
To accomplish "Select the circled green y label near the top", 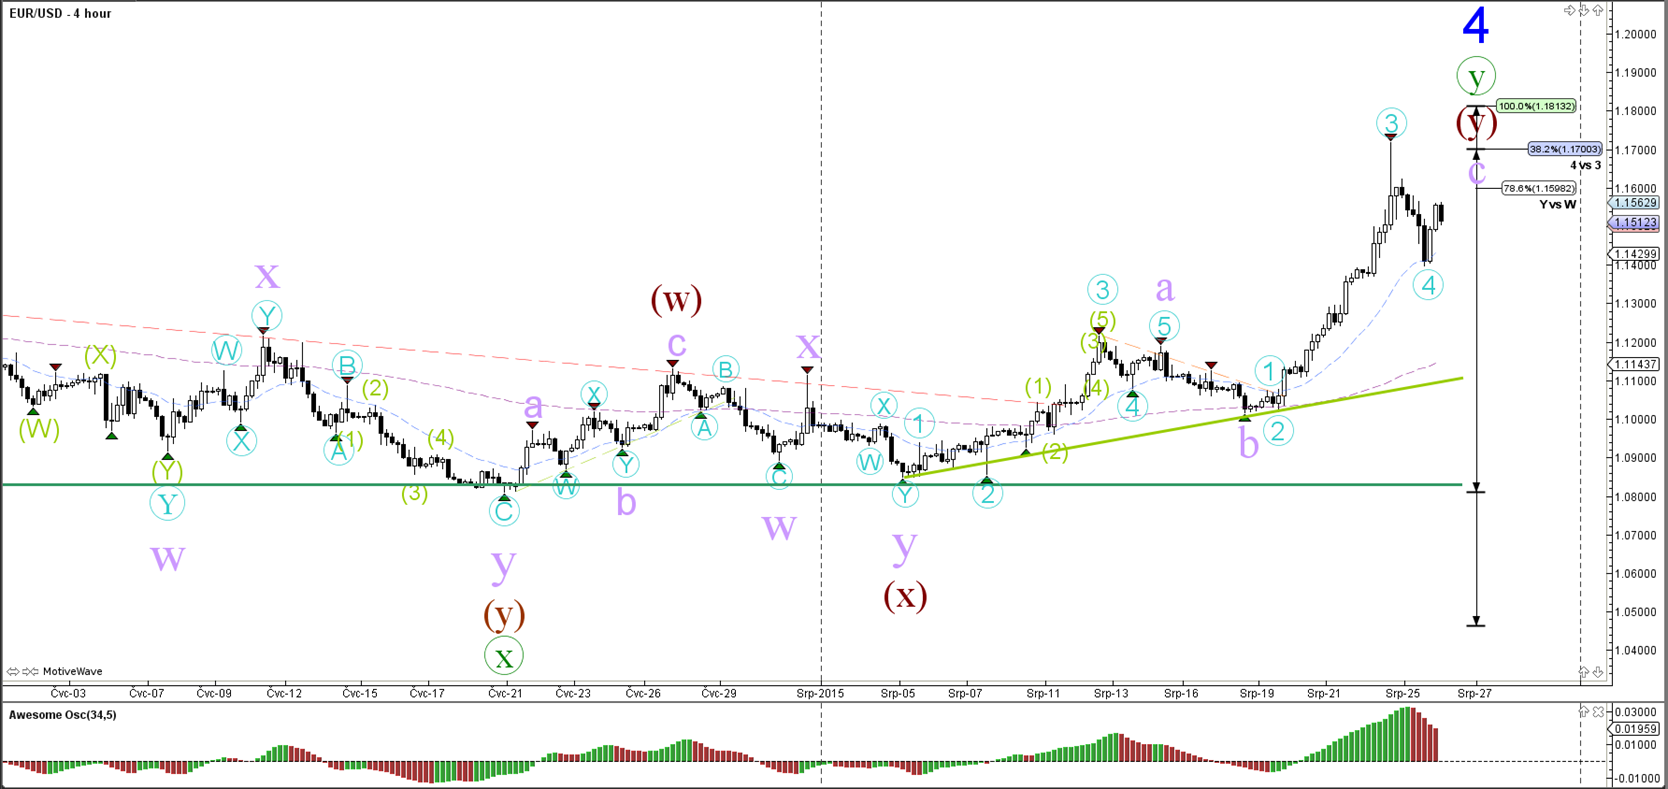I will 1476,77.
